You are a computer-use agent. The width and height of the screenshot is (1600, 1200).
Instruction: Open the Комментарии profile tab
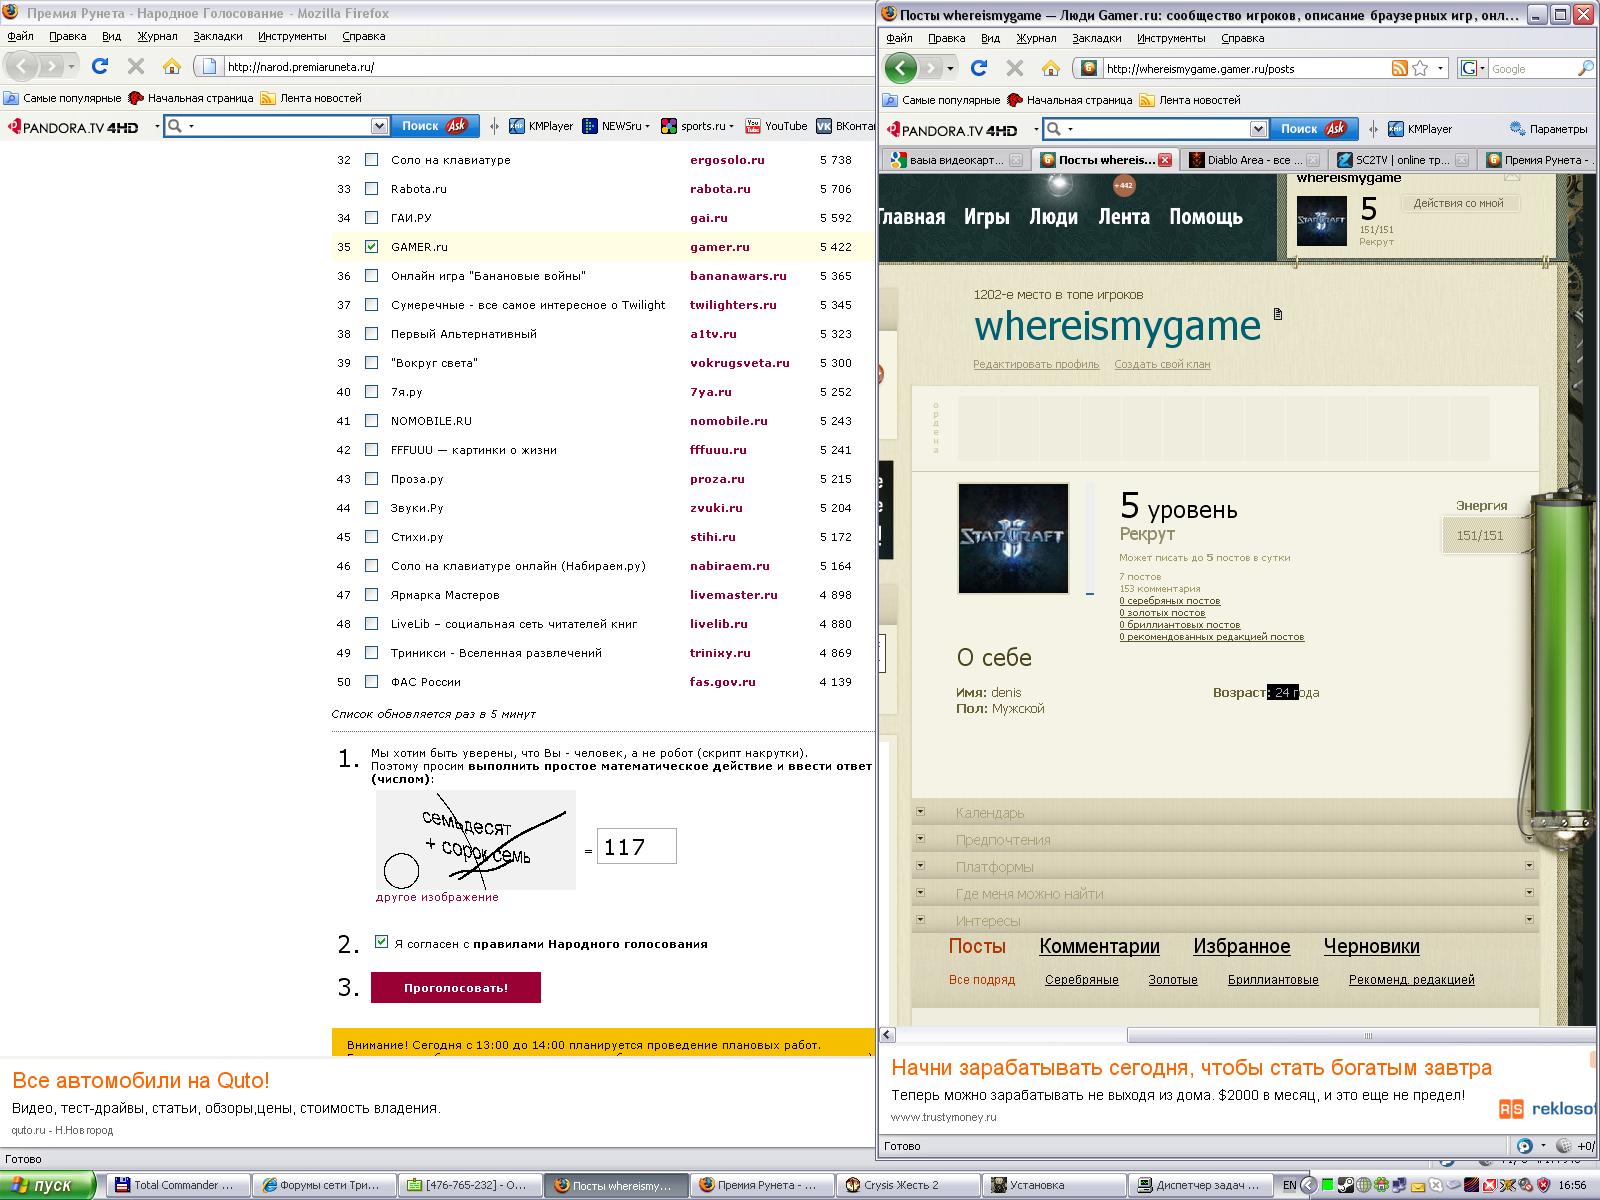1099,946
